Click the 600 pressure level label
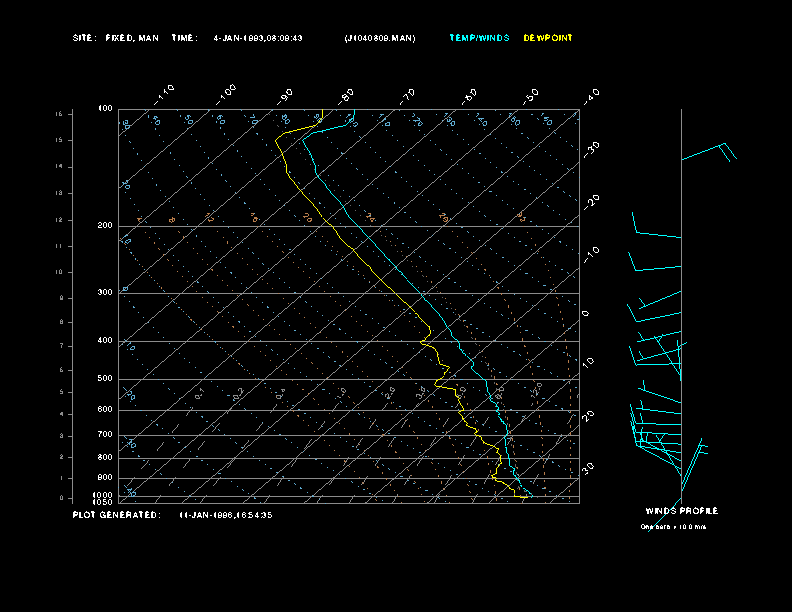This screenshot has width=792, height=612. pyautogui.click(x=106, y=410)
